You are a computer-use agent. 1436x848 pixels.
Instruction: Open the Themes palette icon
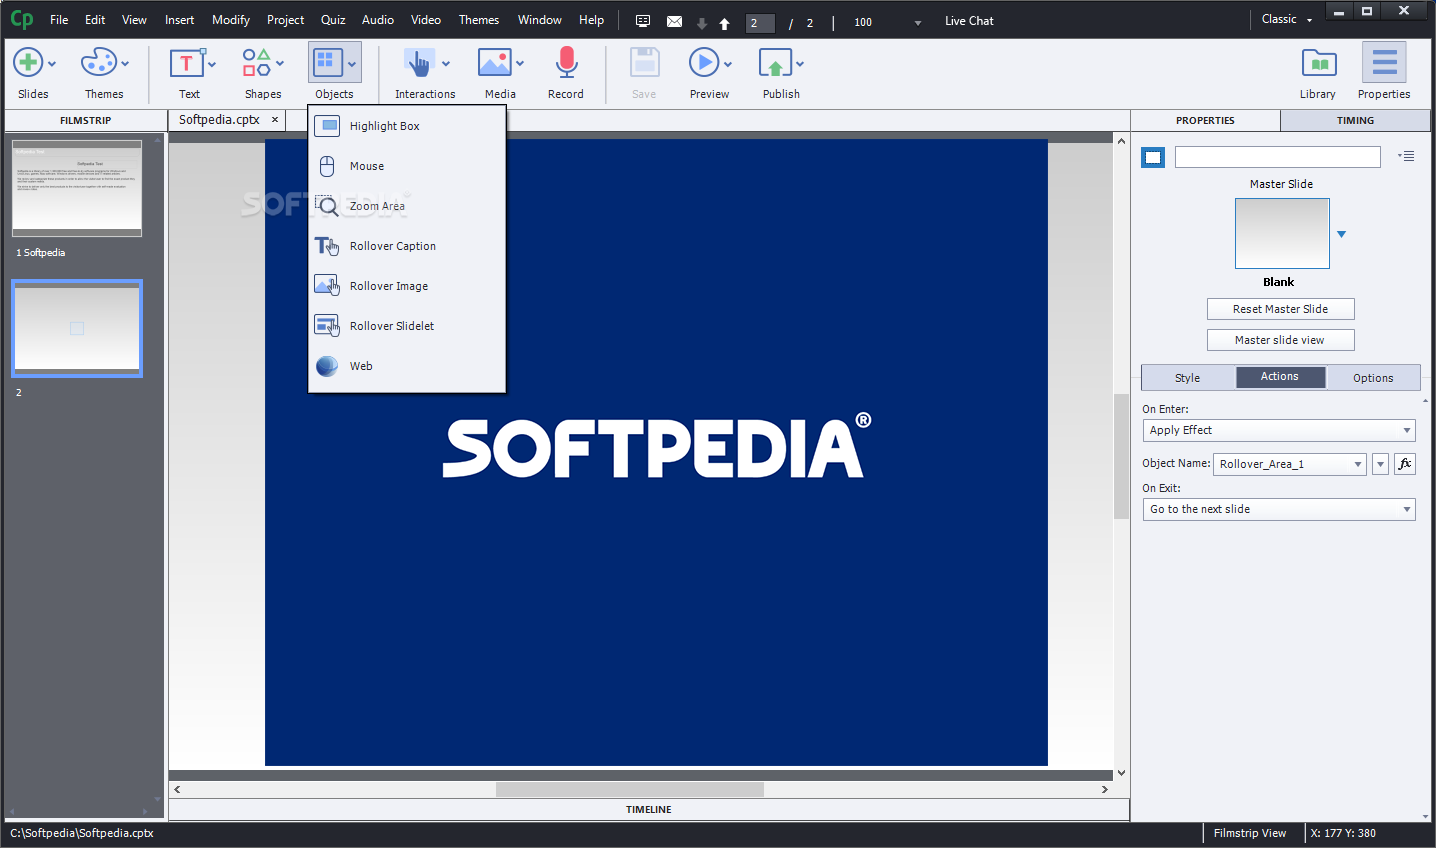98,63
